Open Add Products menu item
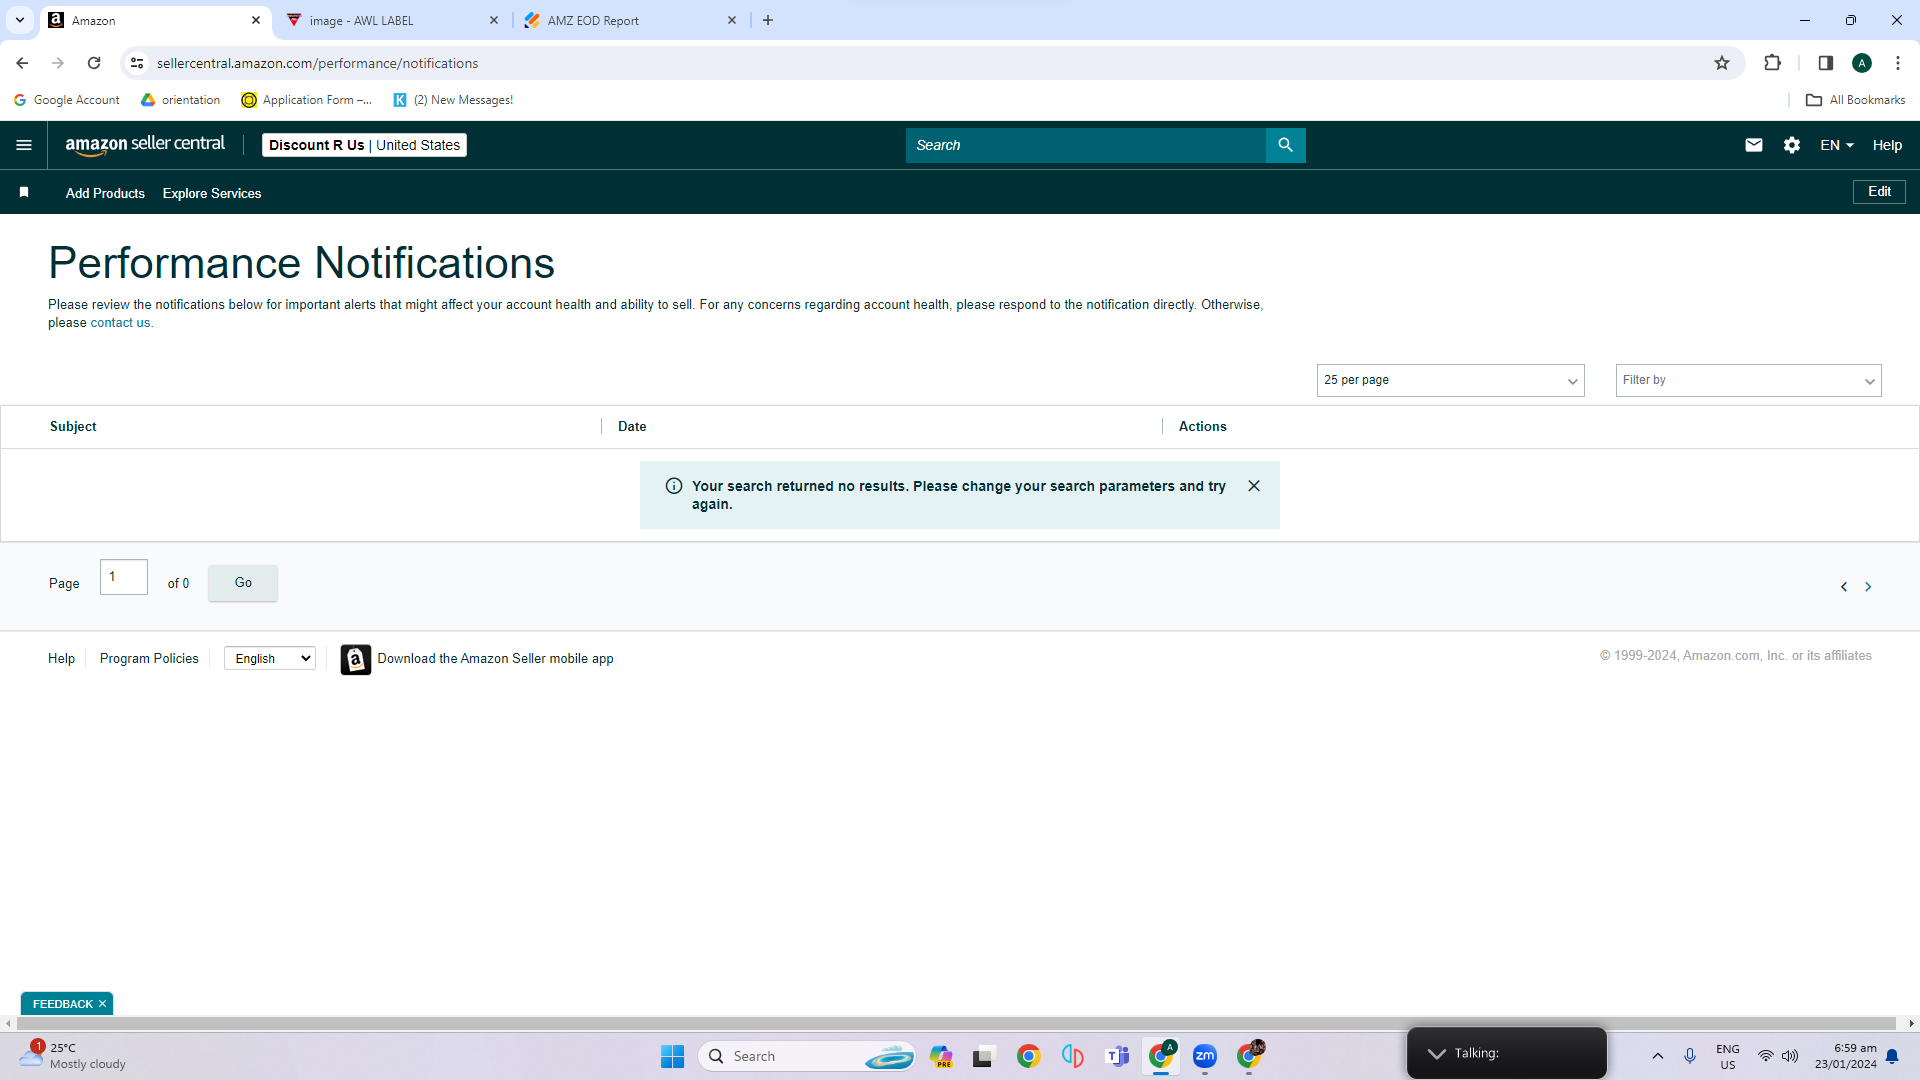Viewport: 1920px width, 1080px height. [105, 193]
